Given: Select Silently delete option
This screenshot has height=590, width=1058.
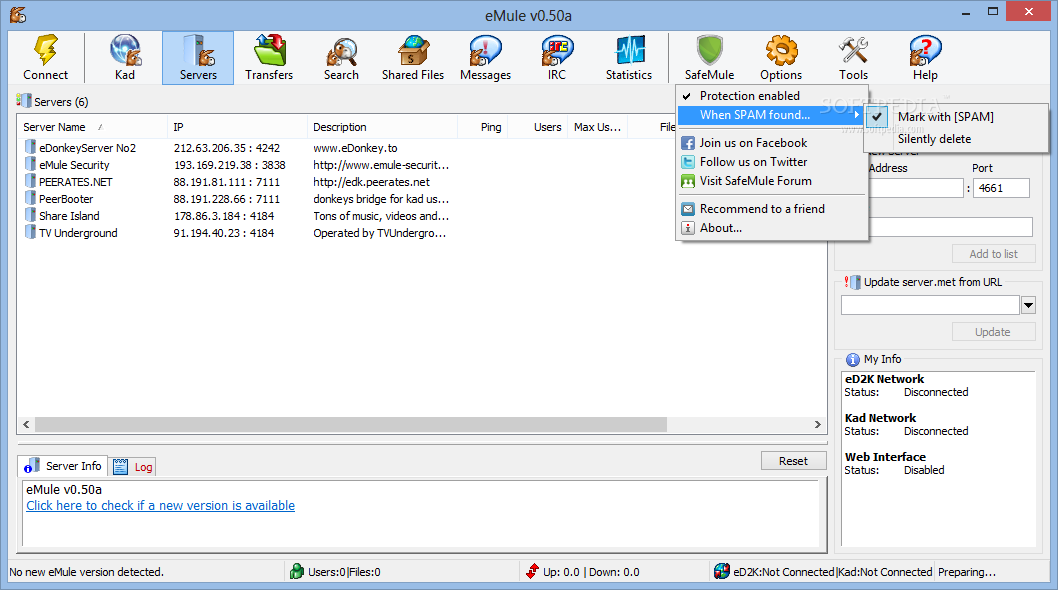Looking at the screenshot, I should pyautogui.click(x=956, y=139).
